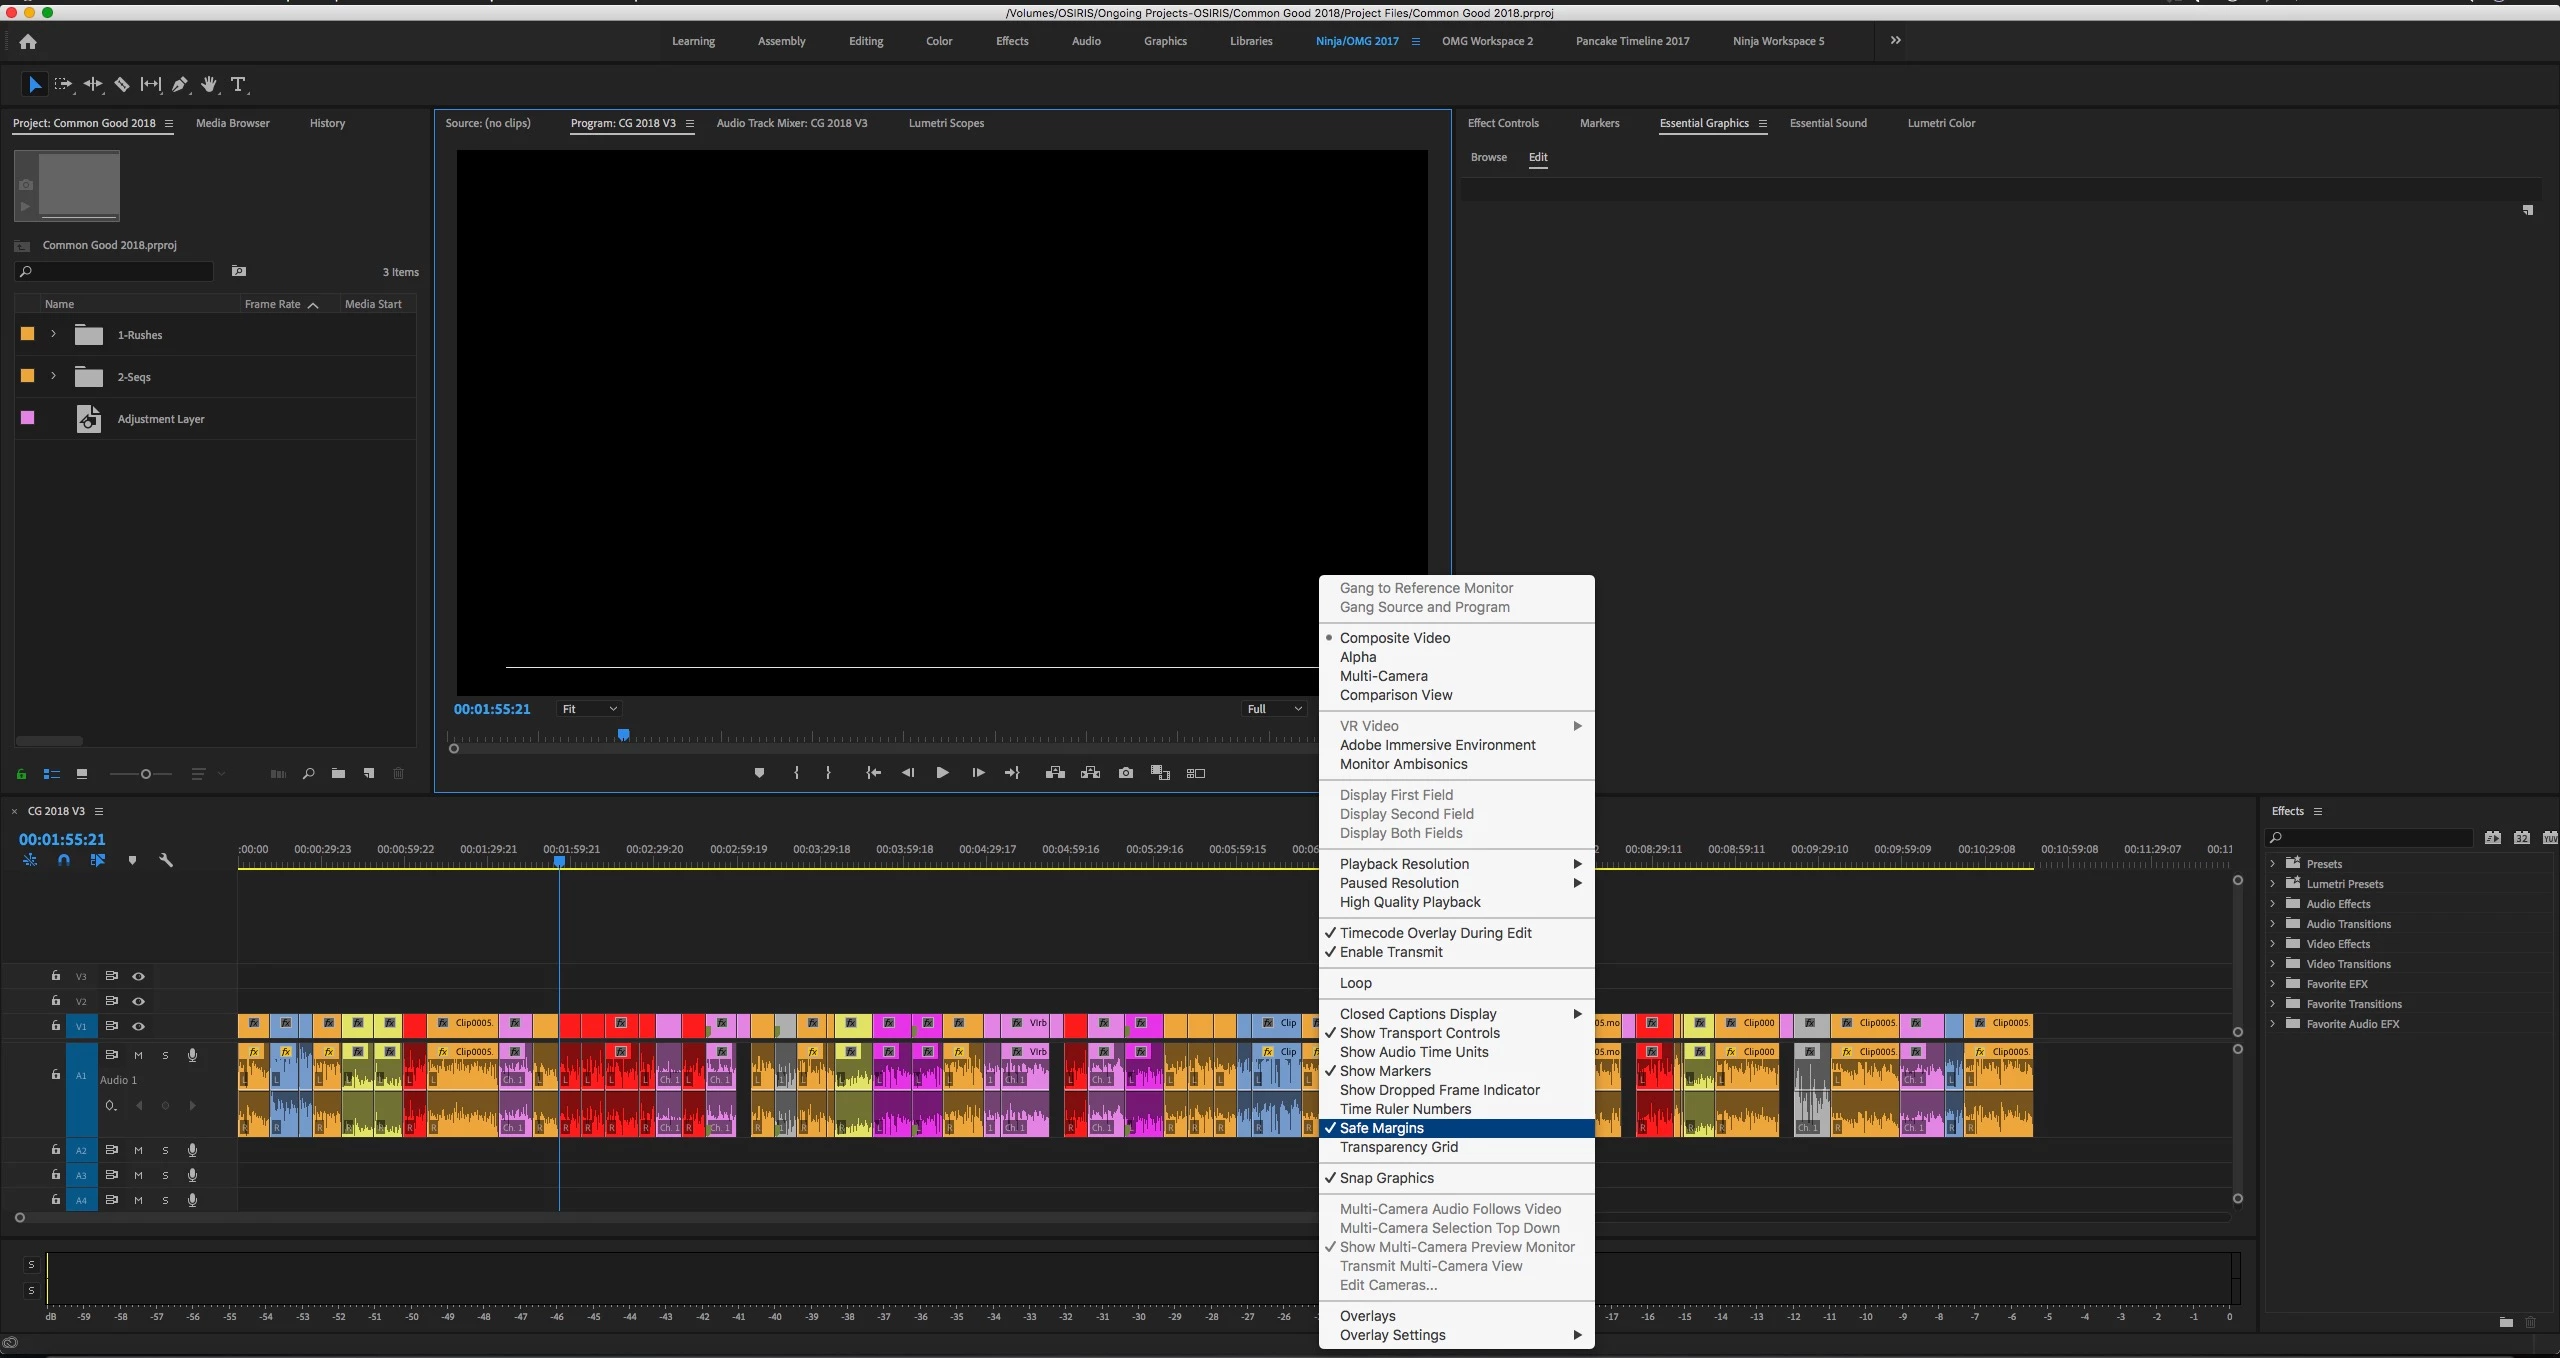
Task: Click Add Marker in program monitor
Action: click(759, 773)
